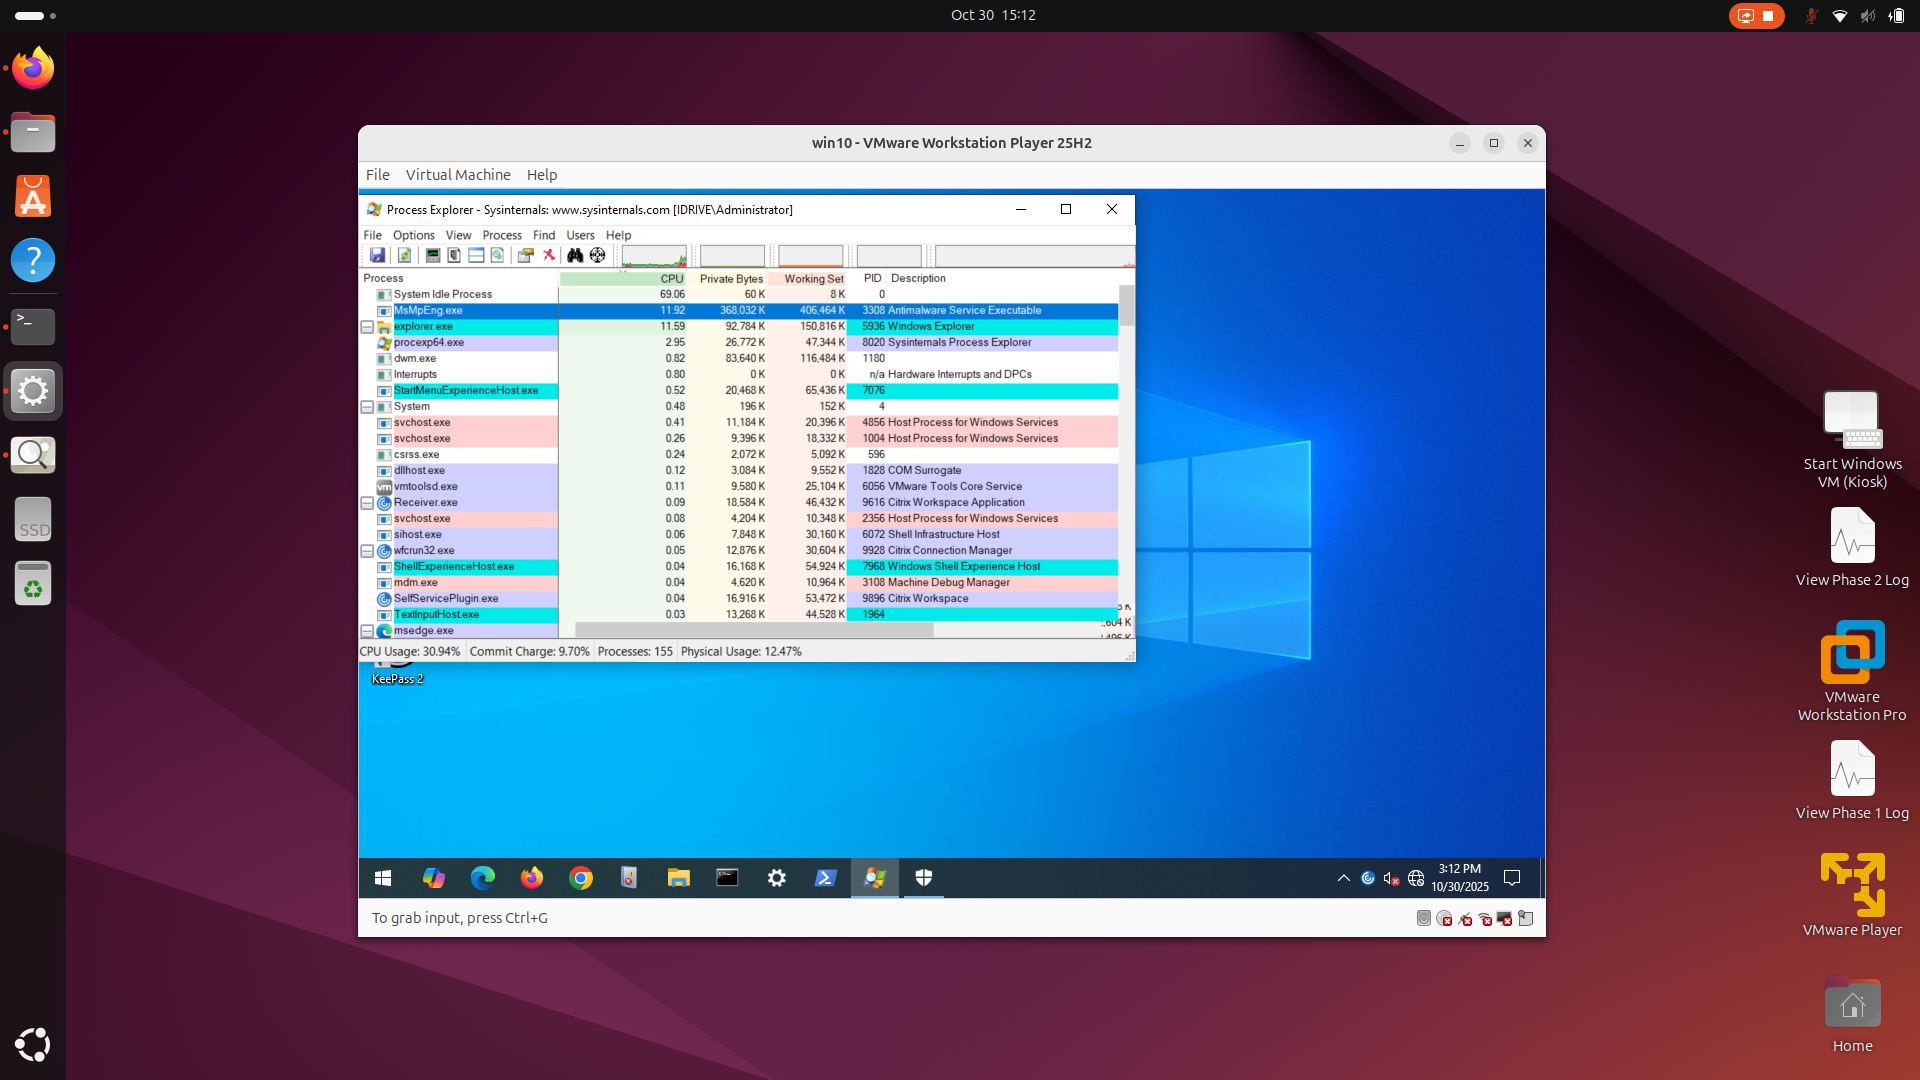The height and width of the screenshot is (1080, 1920).
Task: Sort by Working Set column header
Action: [813, 279]
